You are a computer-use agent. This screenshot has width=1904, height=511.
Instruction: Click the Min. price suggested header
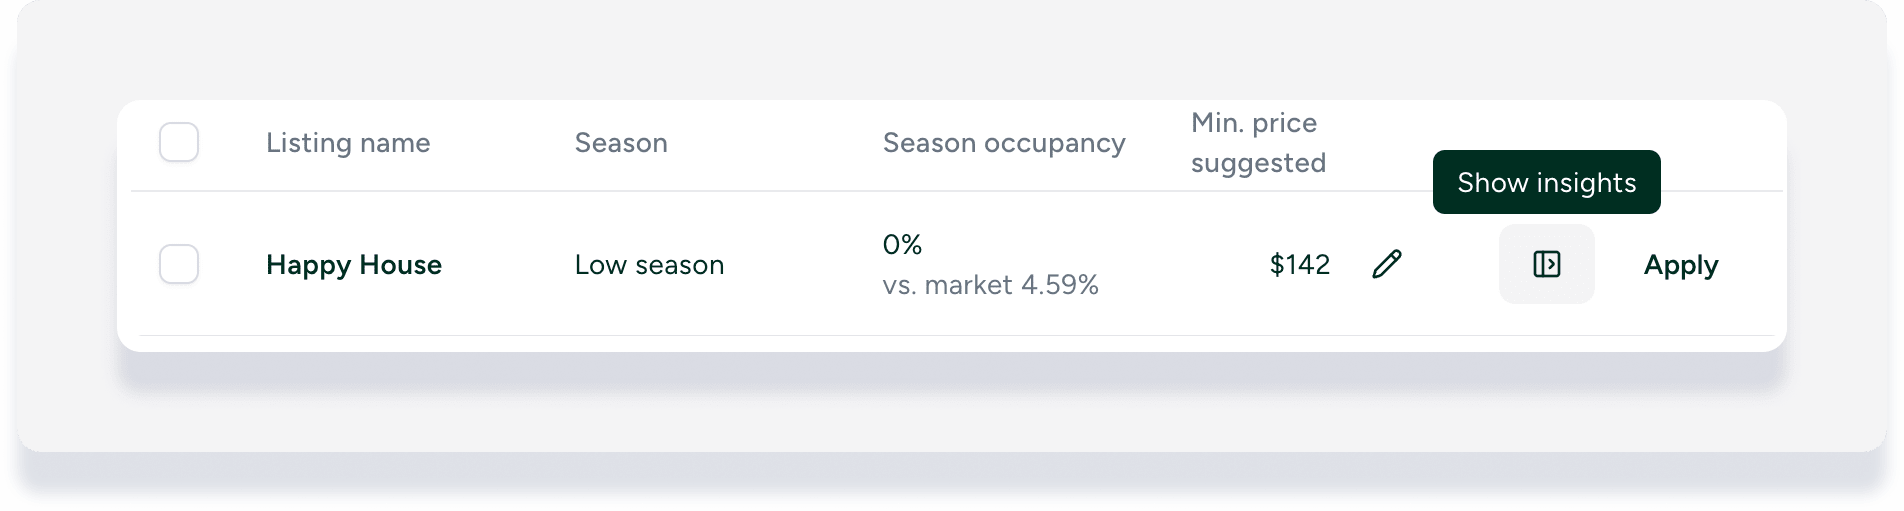coord(1258,143)
